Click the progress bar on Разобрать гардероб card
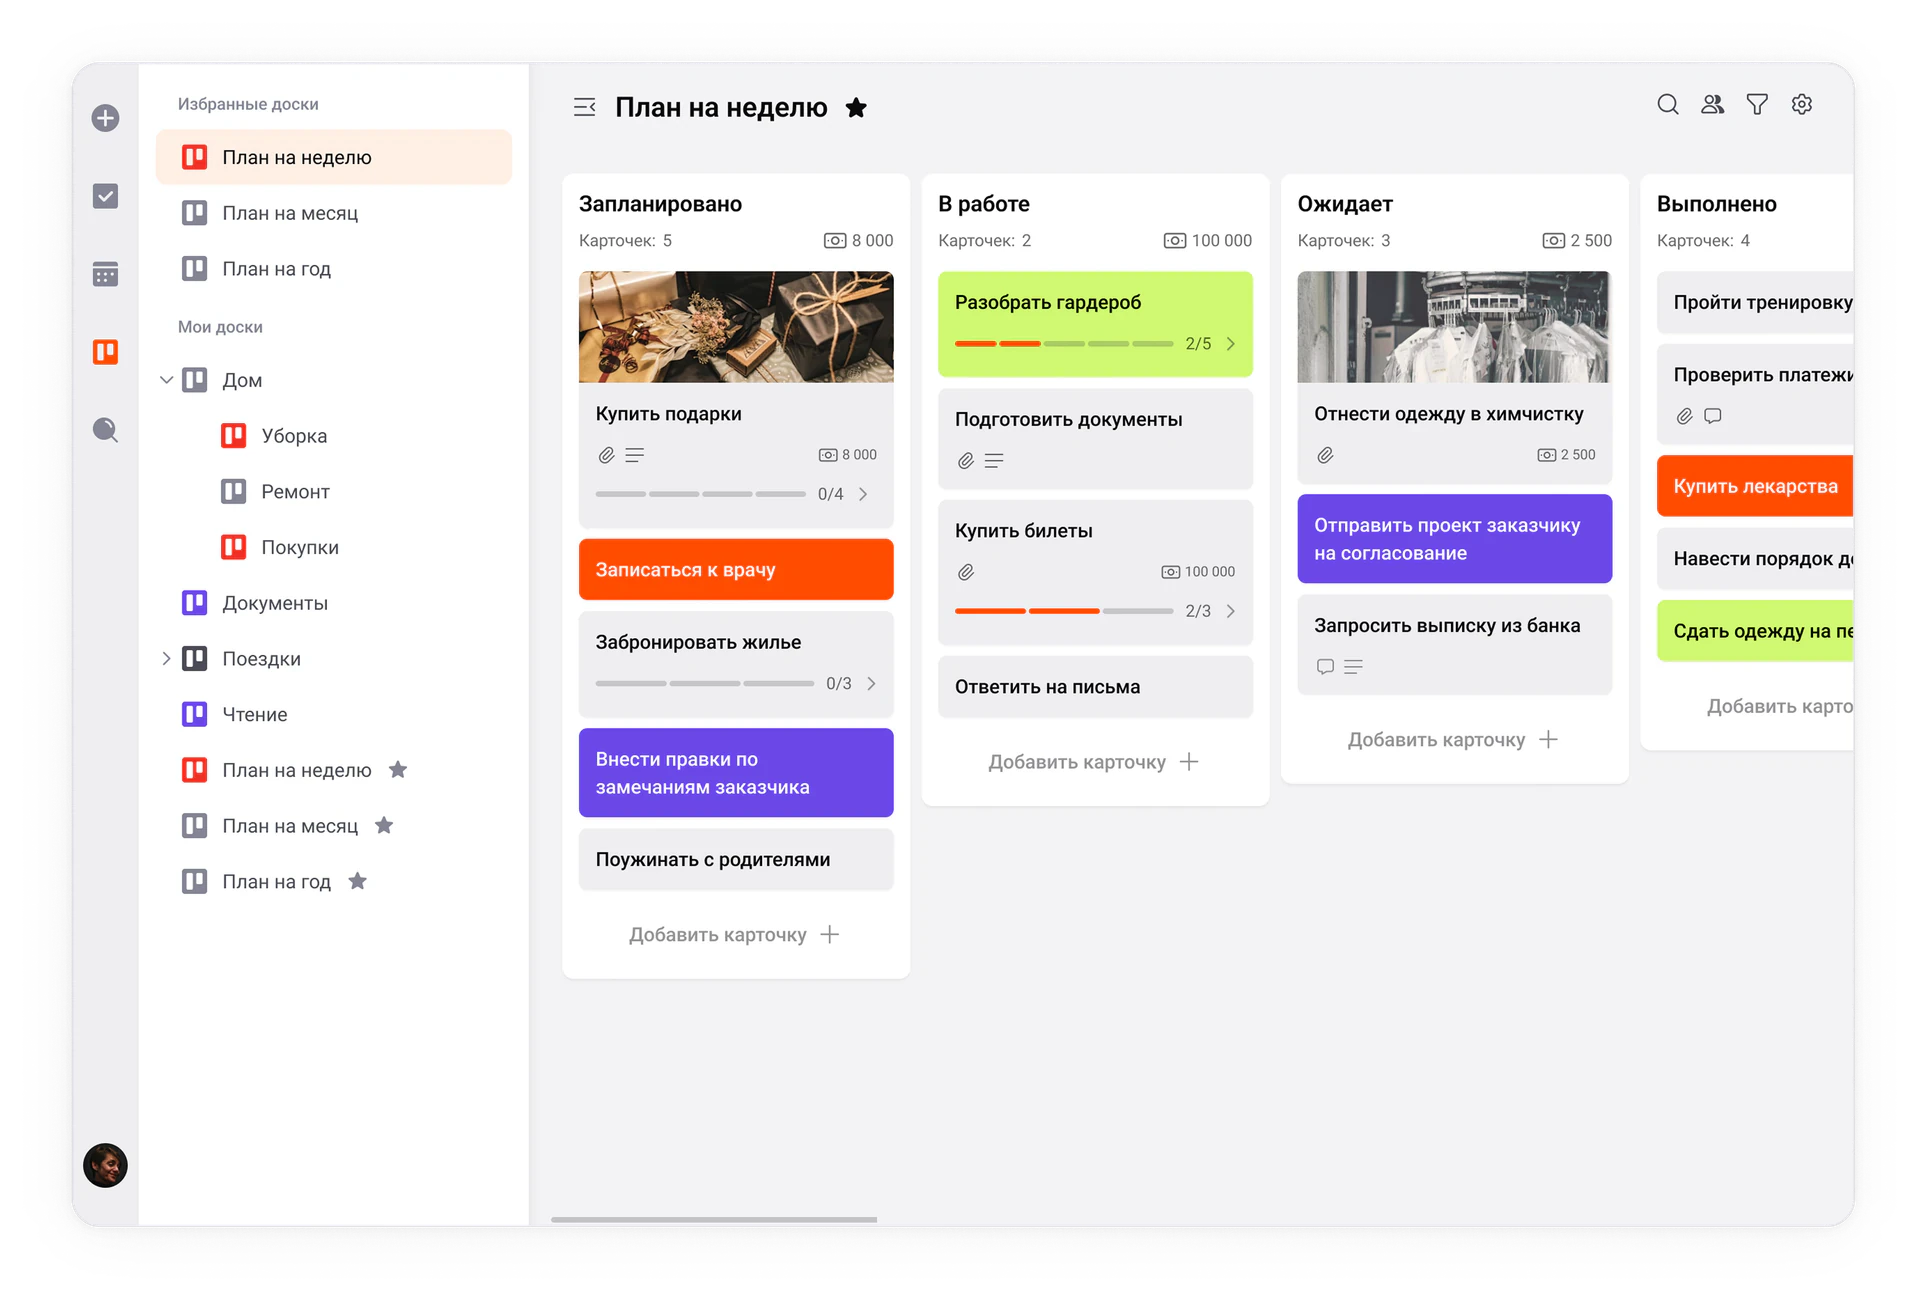1920x1301 pixels. pyautogui.click(x=1064, y=344)
